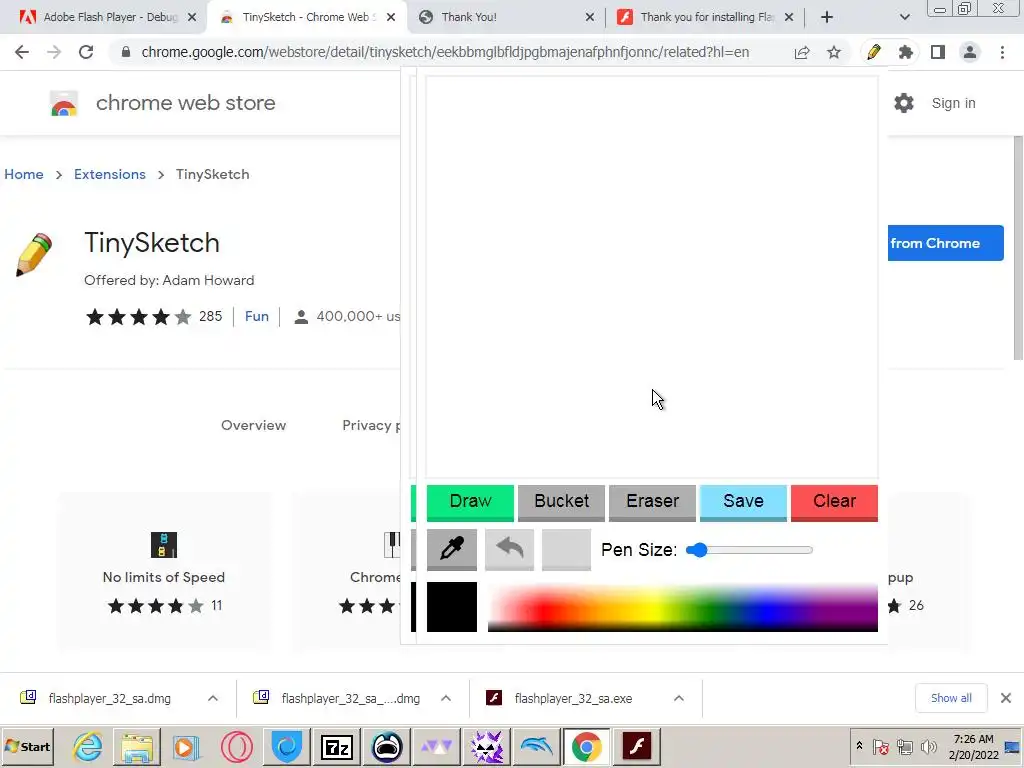1024x768 pixels.
Task: Open the web store settings gear
Action: point(904,103)
